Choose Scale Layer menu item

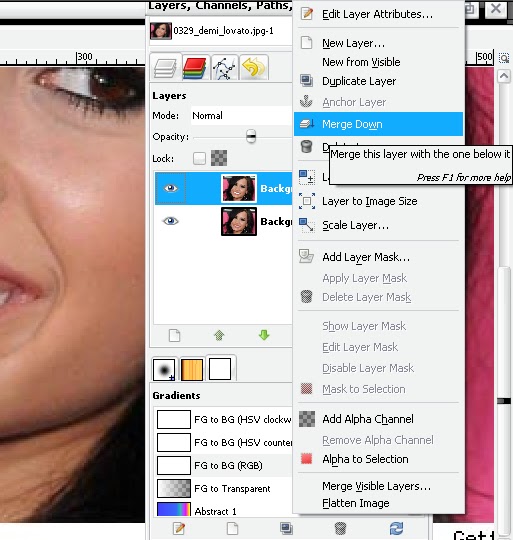coord(378,225)
